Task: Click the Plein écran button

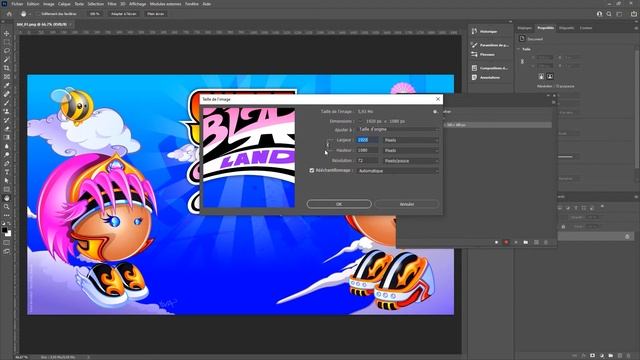Action: pos(156,14)
